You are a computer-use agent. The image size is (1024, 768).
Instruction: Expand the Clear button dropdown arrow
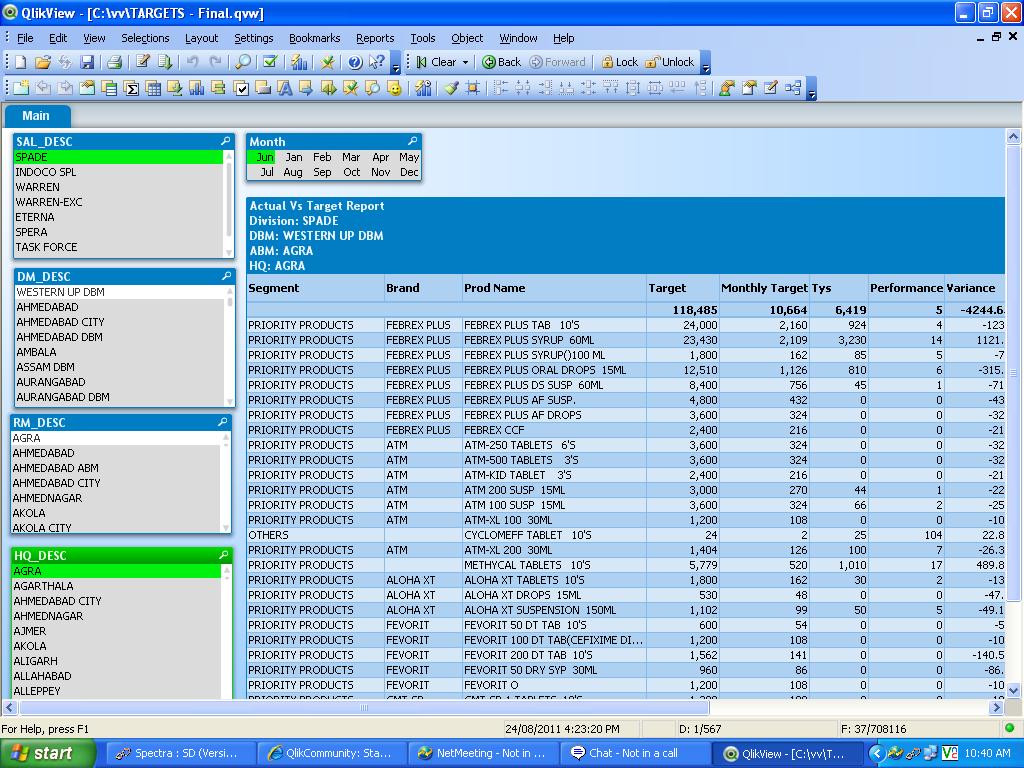pos(465,62)
